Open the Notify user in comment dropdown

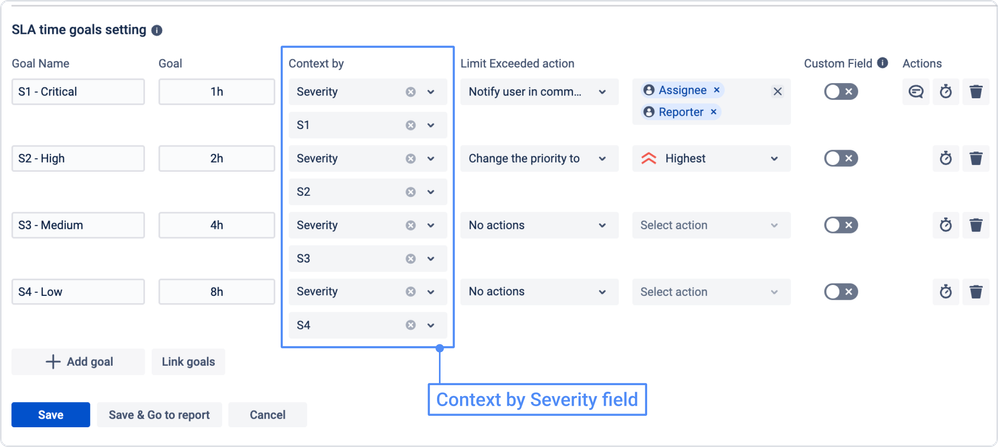(538, 92)
